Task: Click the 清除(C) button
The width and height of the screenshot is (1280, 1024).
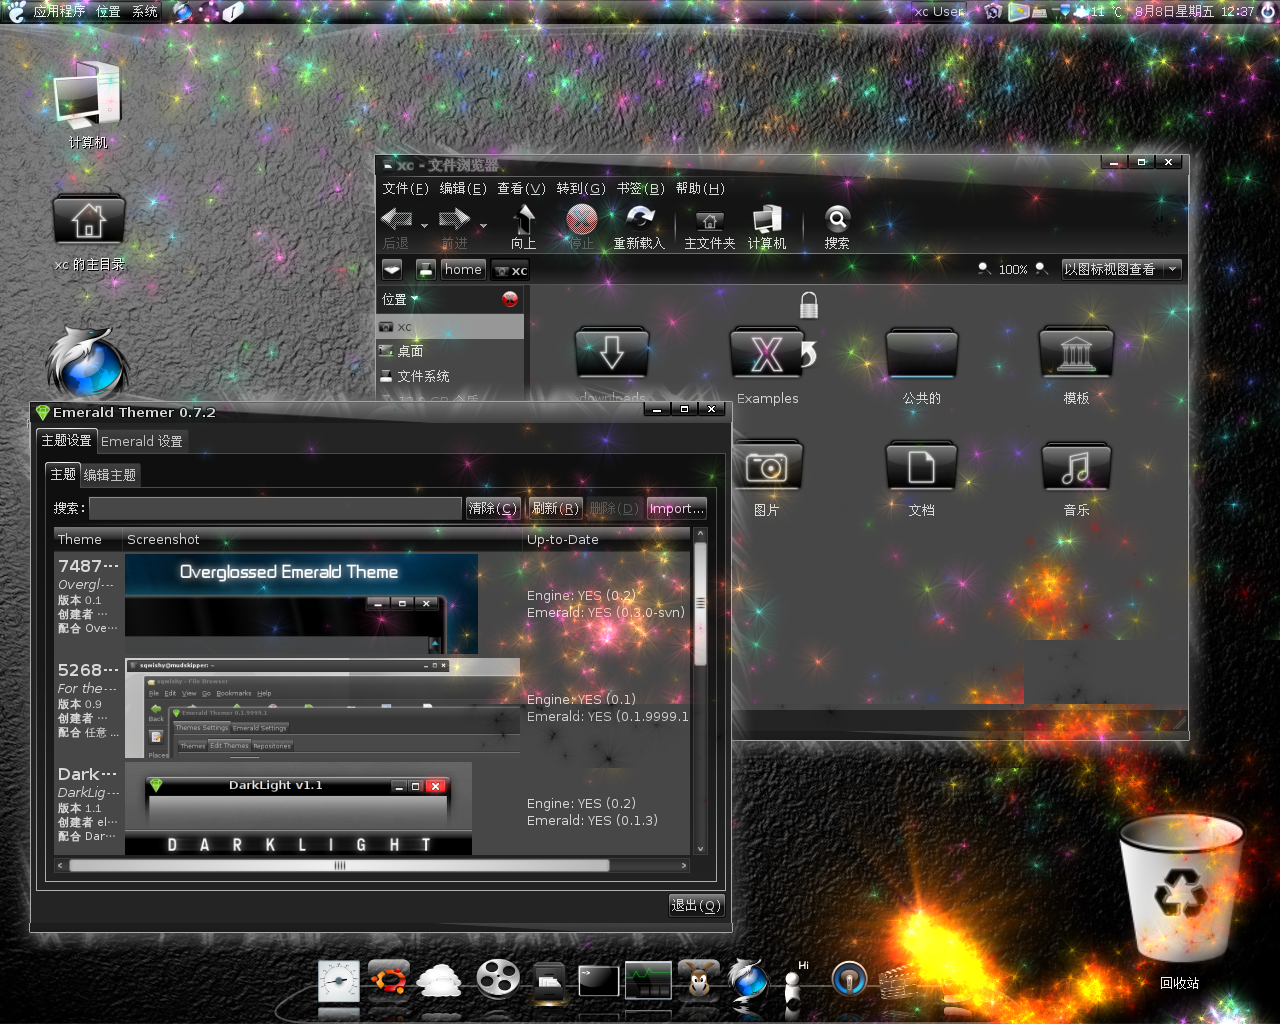Action: click(x=493, y=508)
